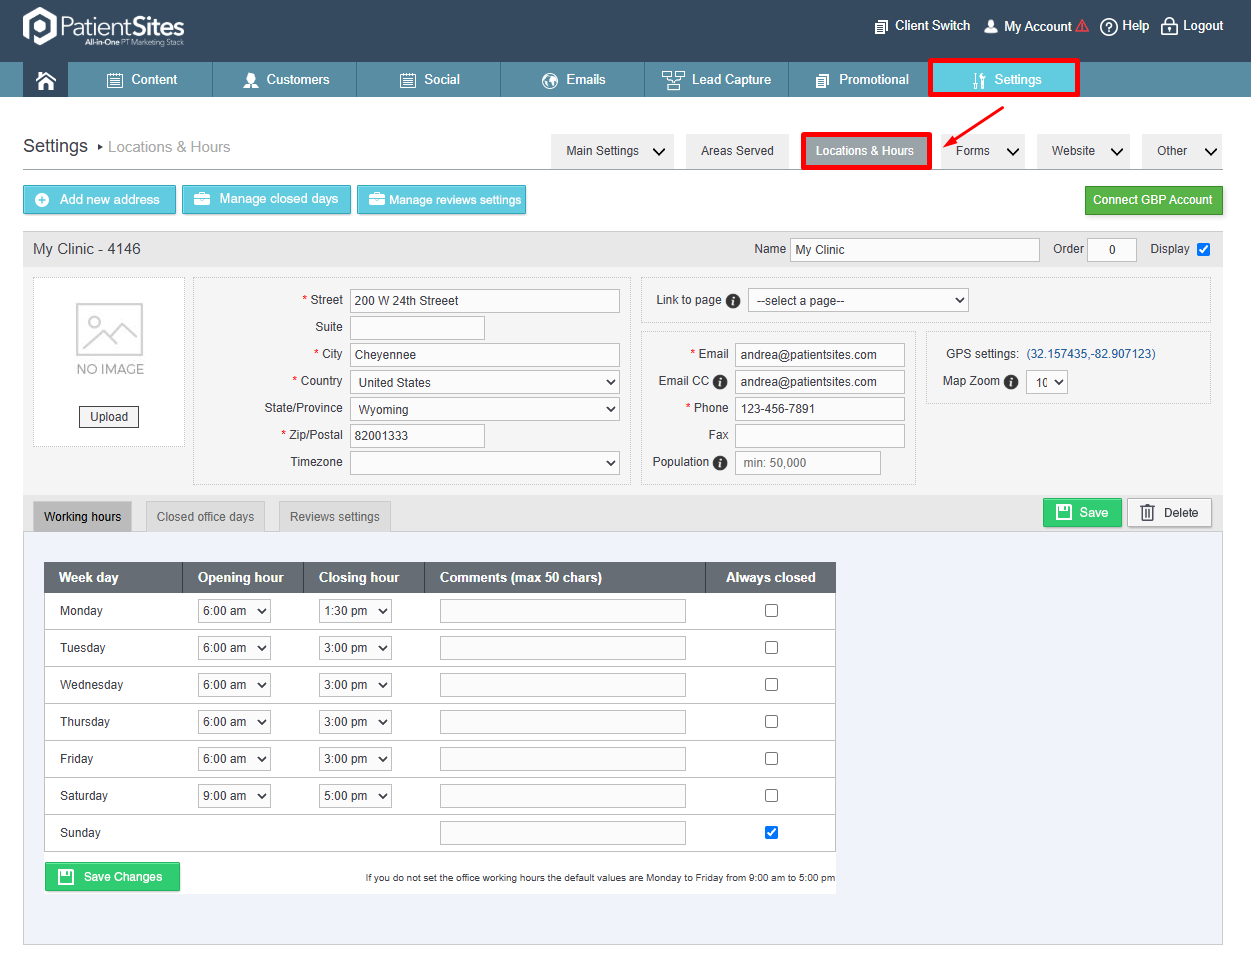Image resolution: width=1251 pixels, height=973 pixels.
Task: Click Manage closed days button
Action: pos(267,199)
